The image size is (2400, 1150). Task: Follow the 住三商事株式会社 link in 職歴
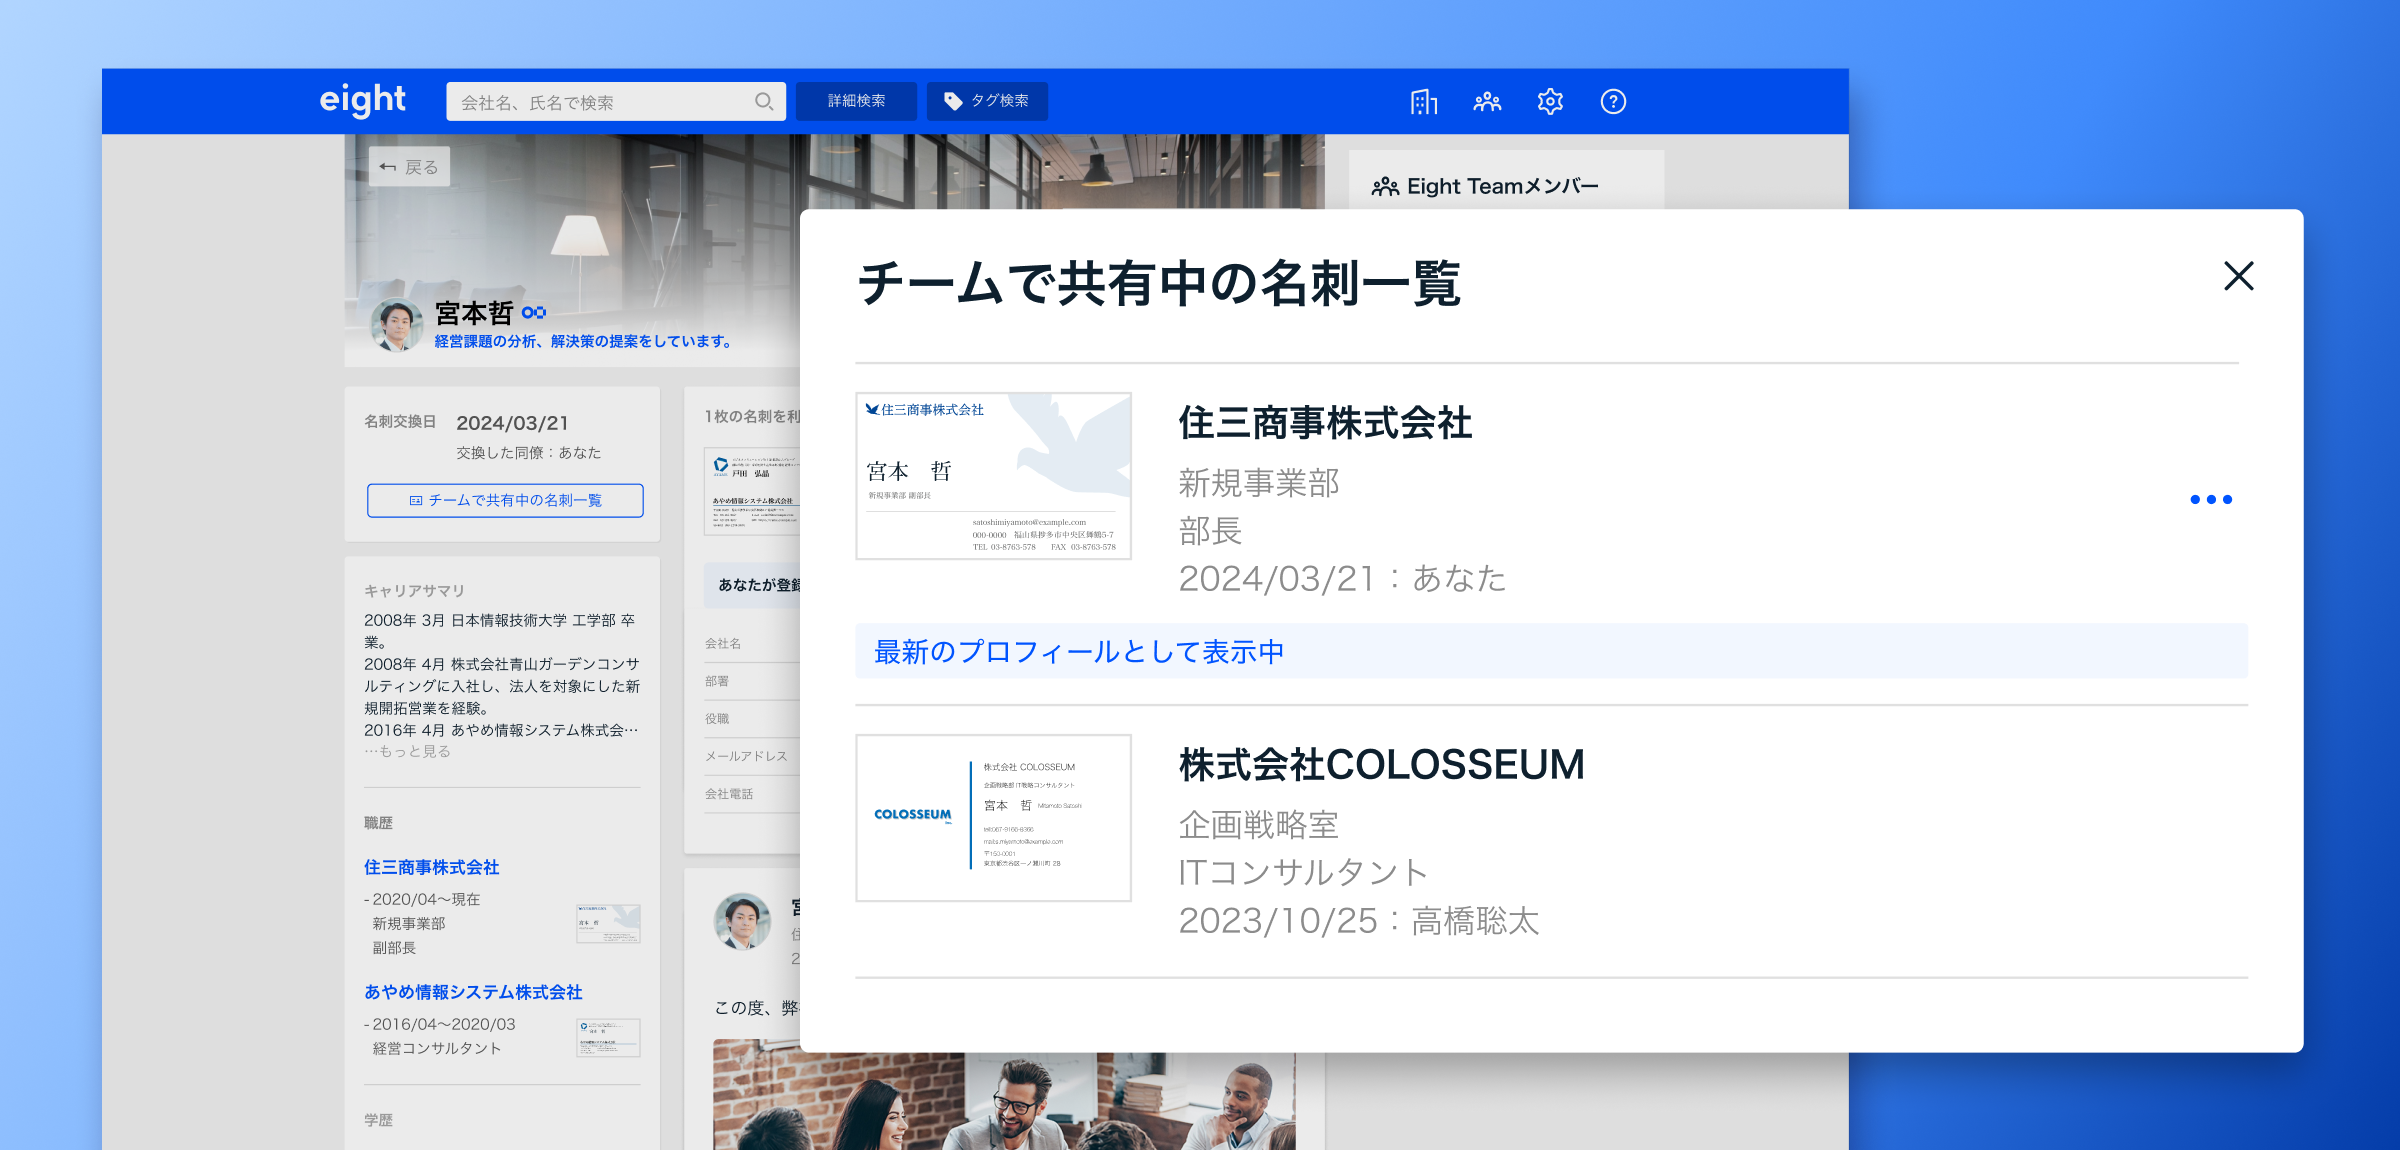[x=433, y=868]
